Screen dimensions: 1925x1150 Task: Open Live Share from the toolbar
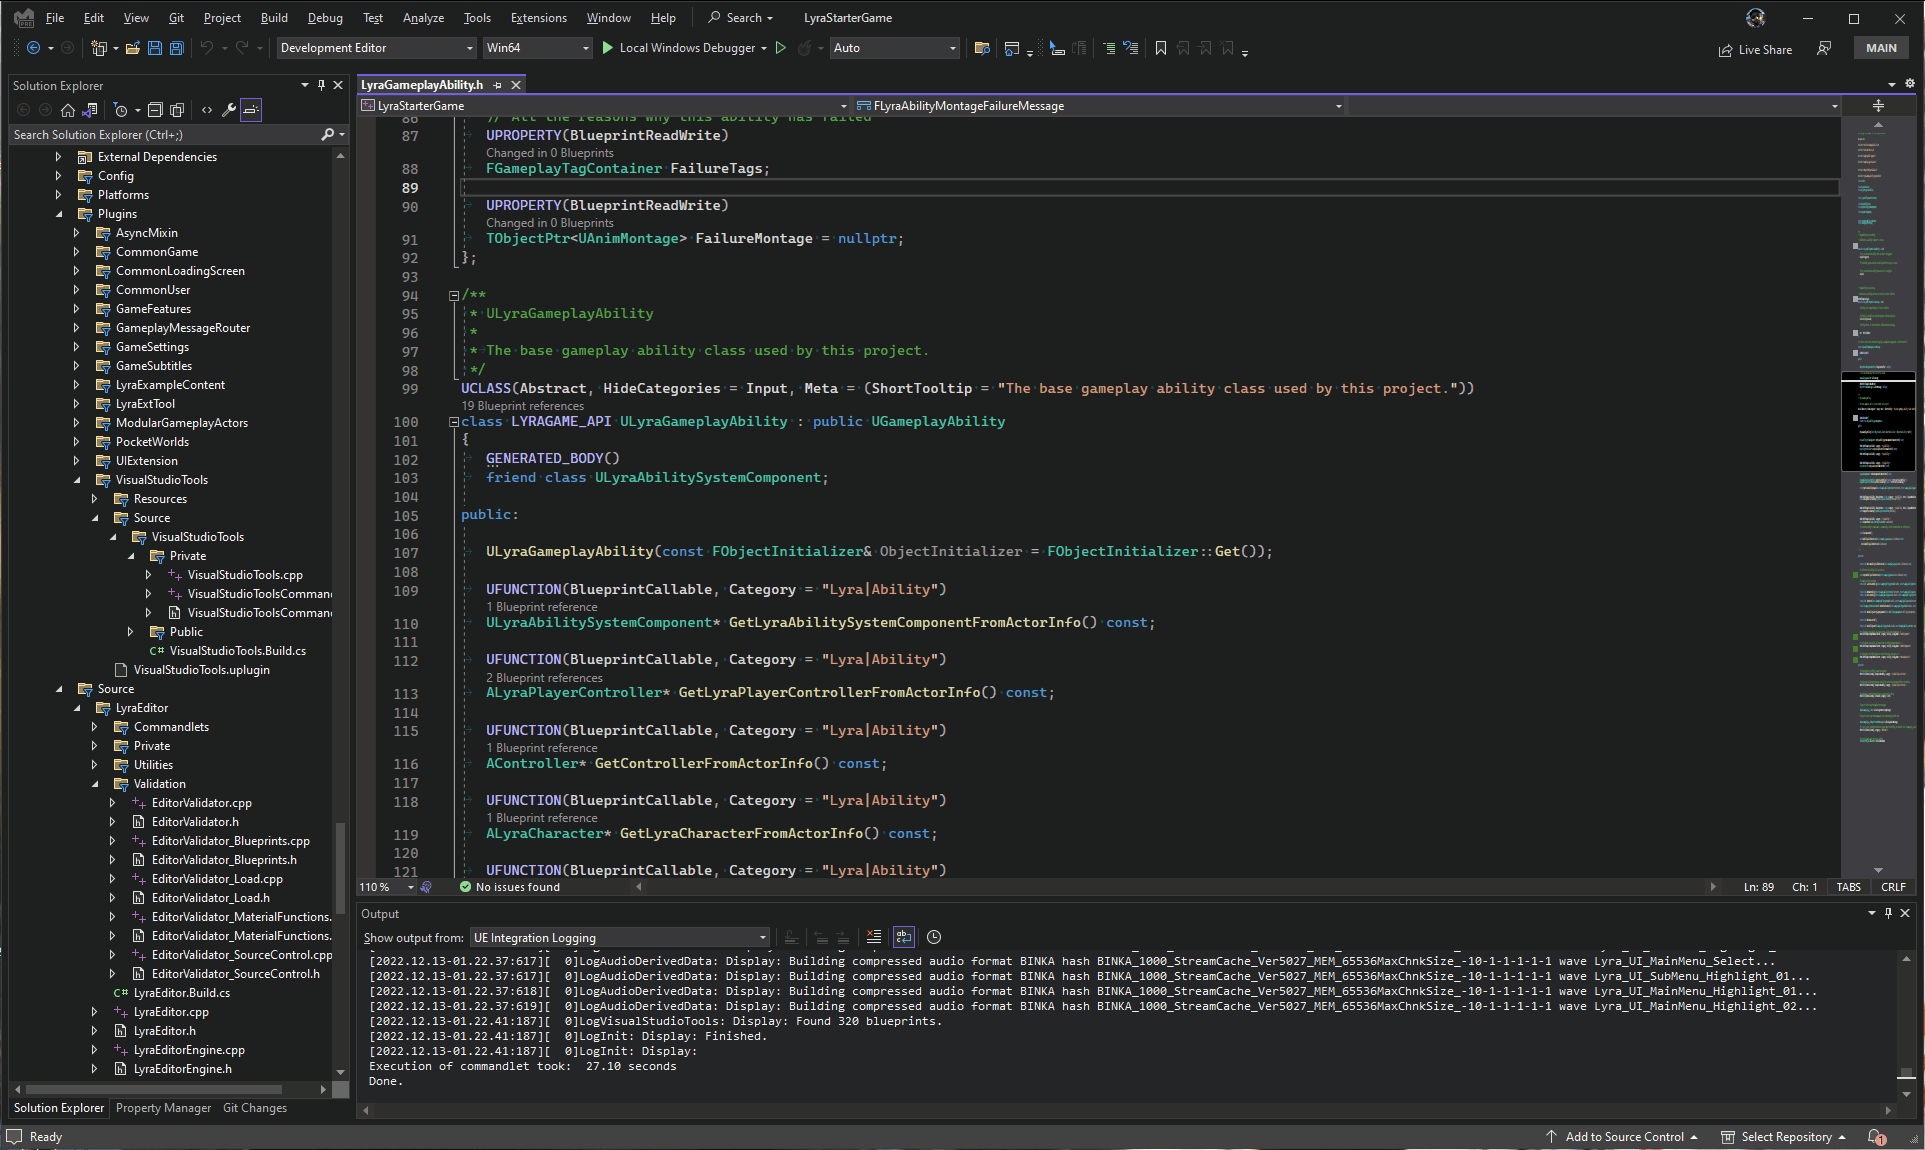(1755, 49)
